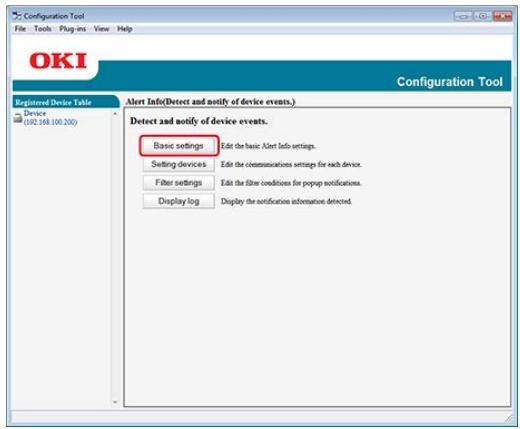Click the Display log button
Image resolution: width=520 pixels, height=429 pixels.
(179, 201)
